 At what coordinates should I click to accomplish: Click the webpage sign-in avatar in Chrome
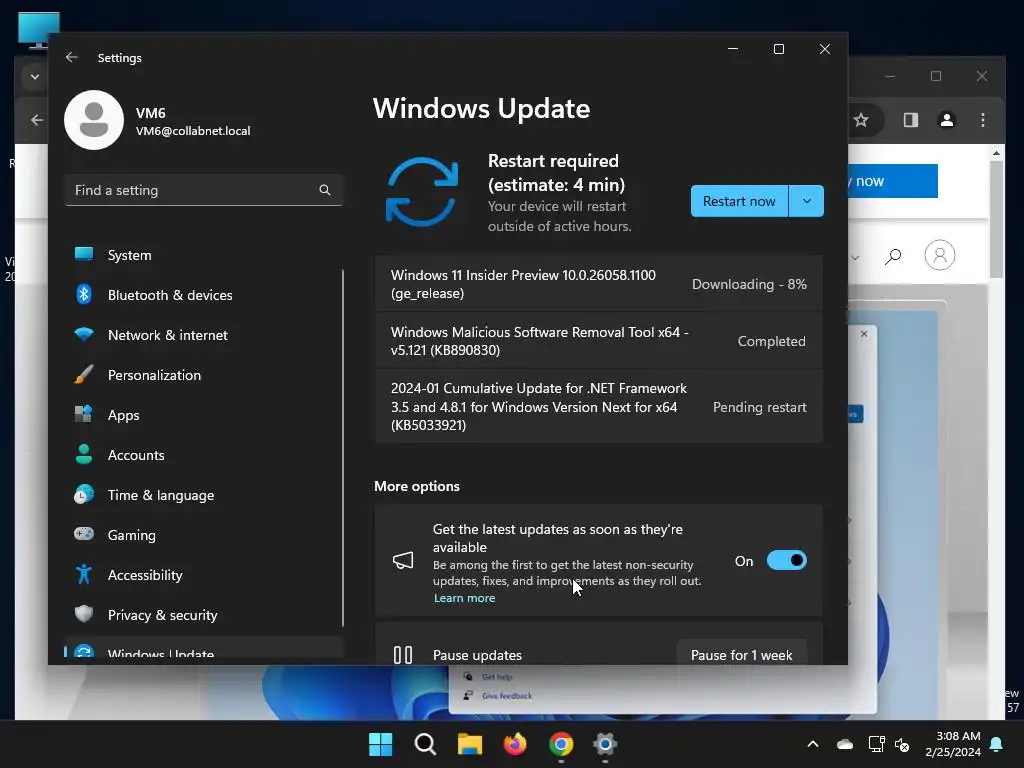pyautogui.click(x=940, y=255)
